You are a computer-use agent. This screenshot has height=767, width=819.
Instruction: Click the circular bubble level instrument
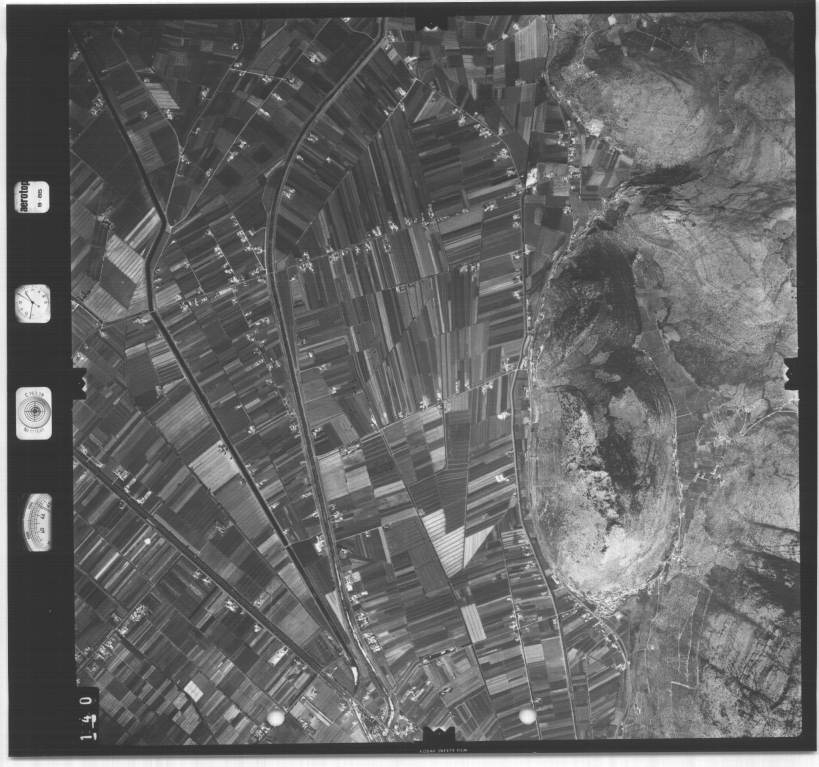coord(34,413)
